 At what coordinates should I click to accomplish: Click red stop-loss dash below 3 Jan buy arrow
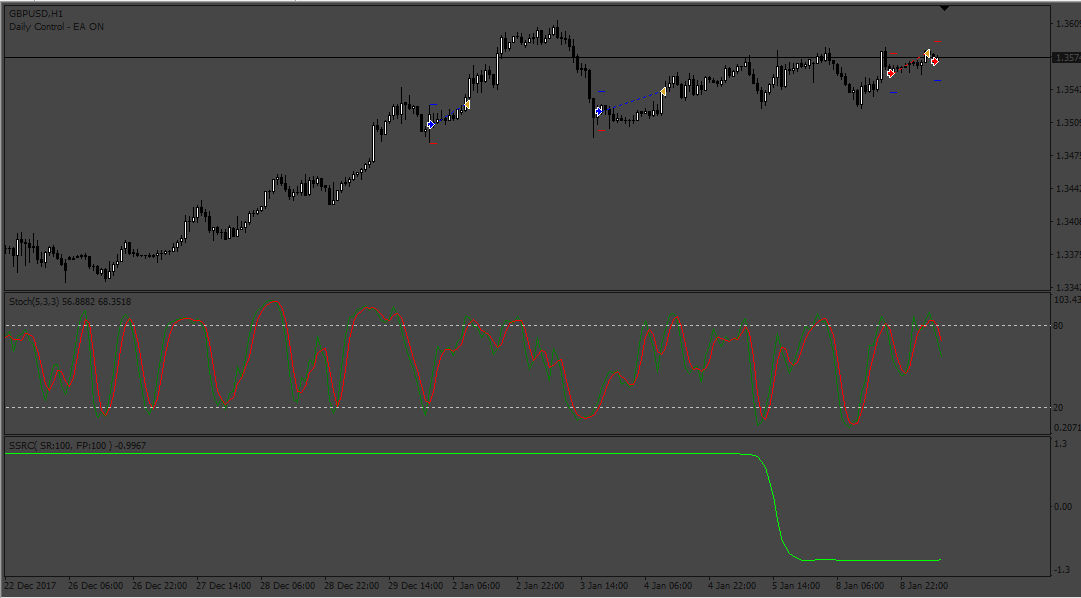(601, 130)
